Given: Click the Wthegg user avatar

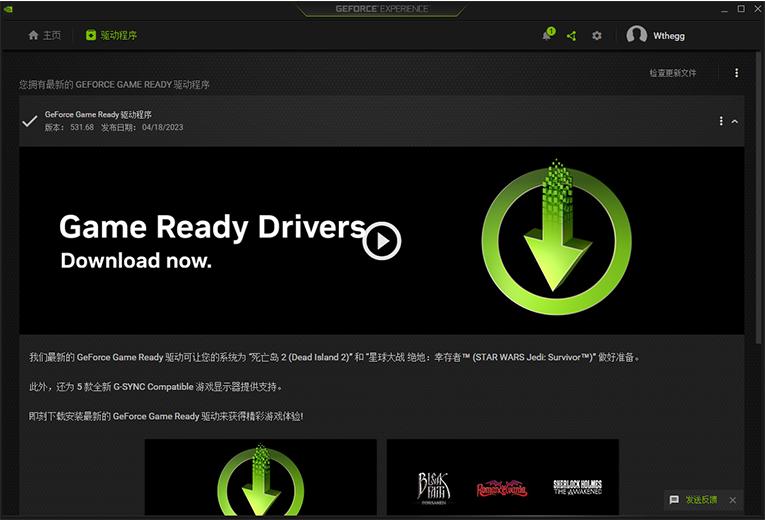Looking at the screenshot, I should [x=636, y=35].
